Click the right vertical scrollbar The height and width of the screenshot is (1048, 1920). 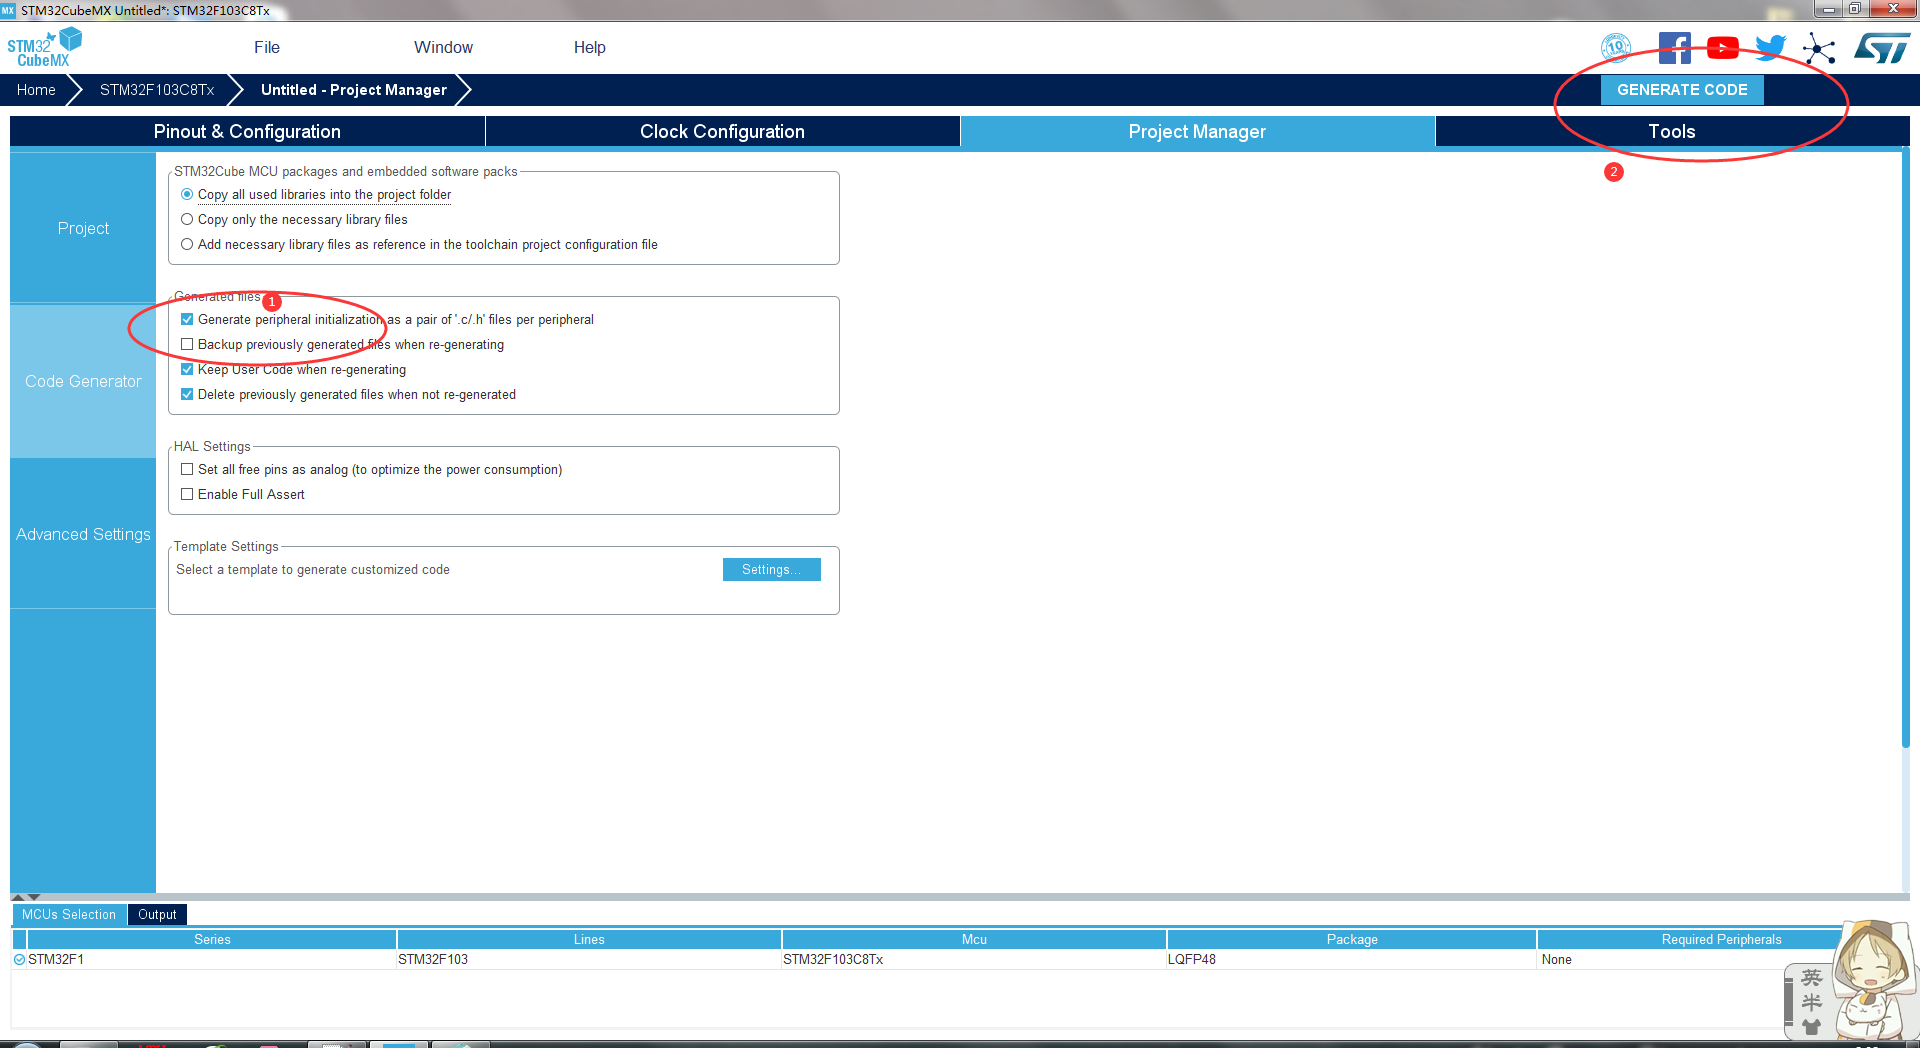(1905, 450)
